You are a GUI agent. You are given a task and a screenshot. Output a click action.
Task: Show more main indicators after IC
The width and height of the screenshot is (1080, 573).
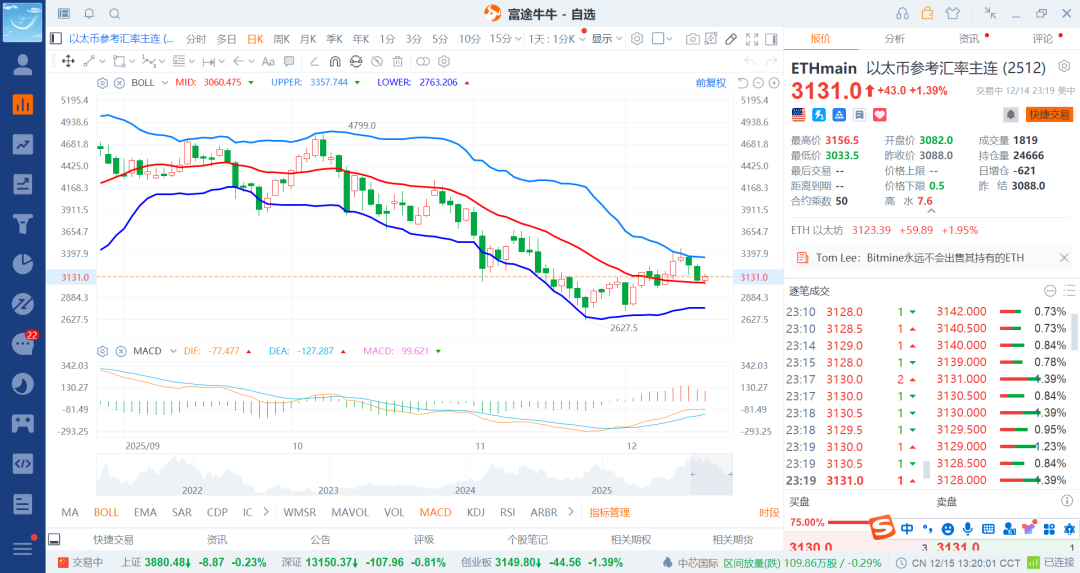tap(266, 512)
